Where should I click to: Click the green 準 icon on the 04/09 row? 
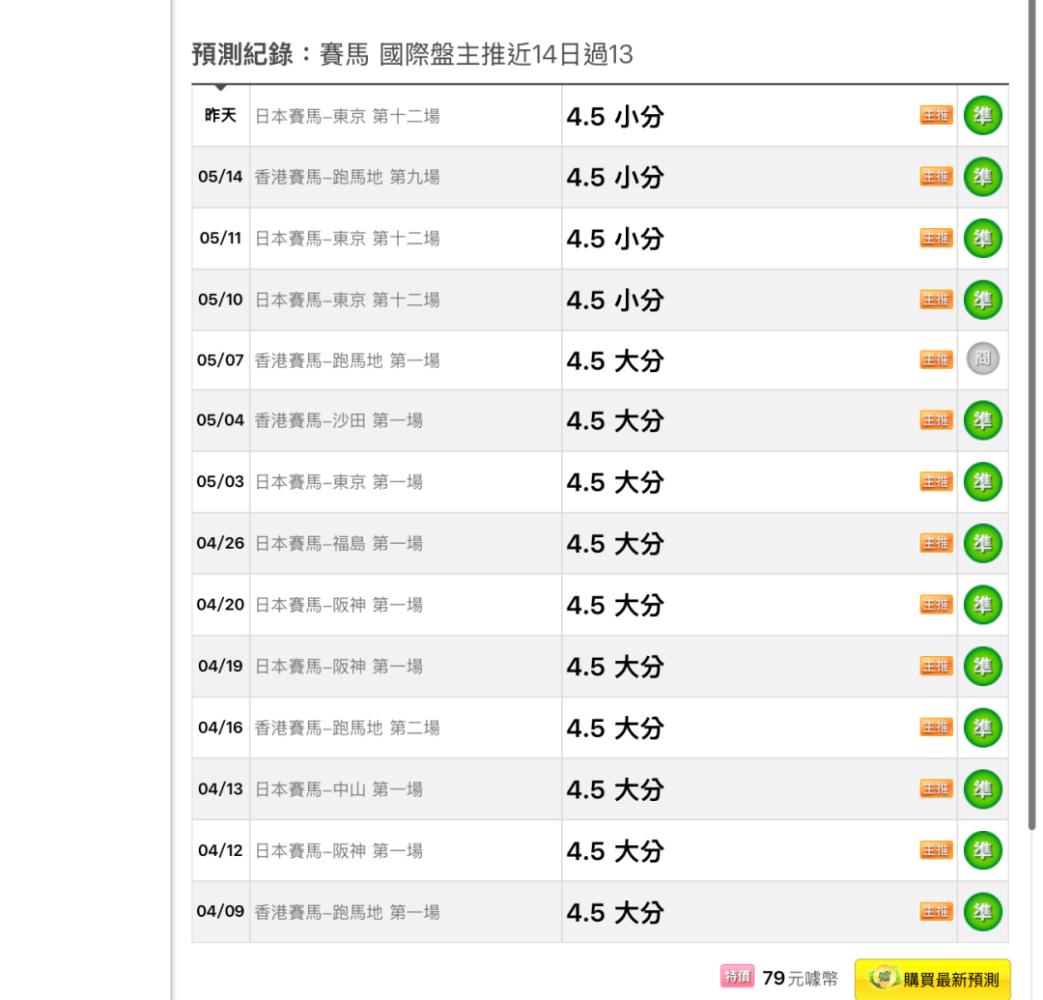(982, 911)
